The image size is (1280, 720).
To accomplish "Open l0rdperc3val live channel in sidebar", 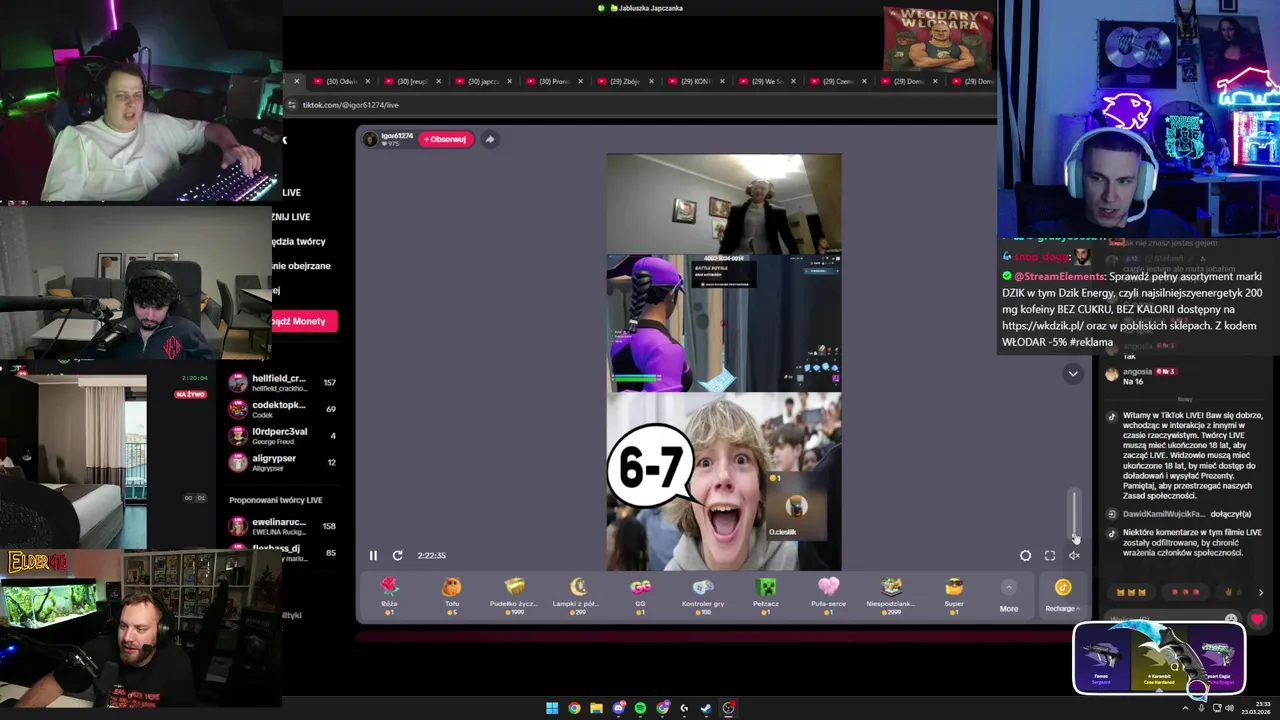I will click(284, 435).
